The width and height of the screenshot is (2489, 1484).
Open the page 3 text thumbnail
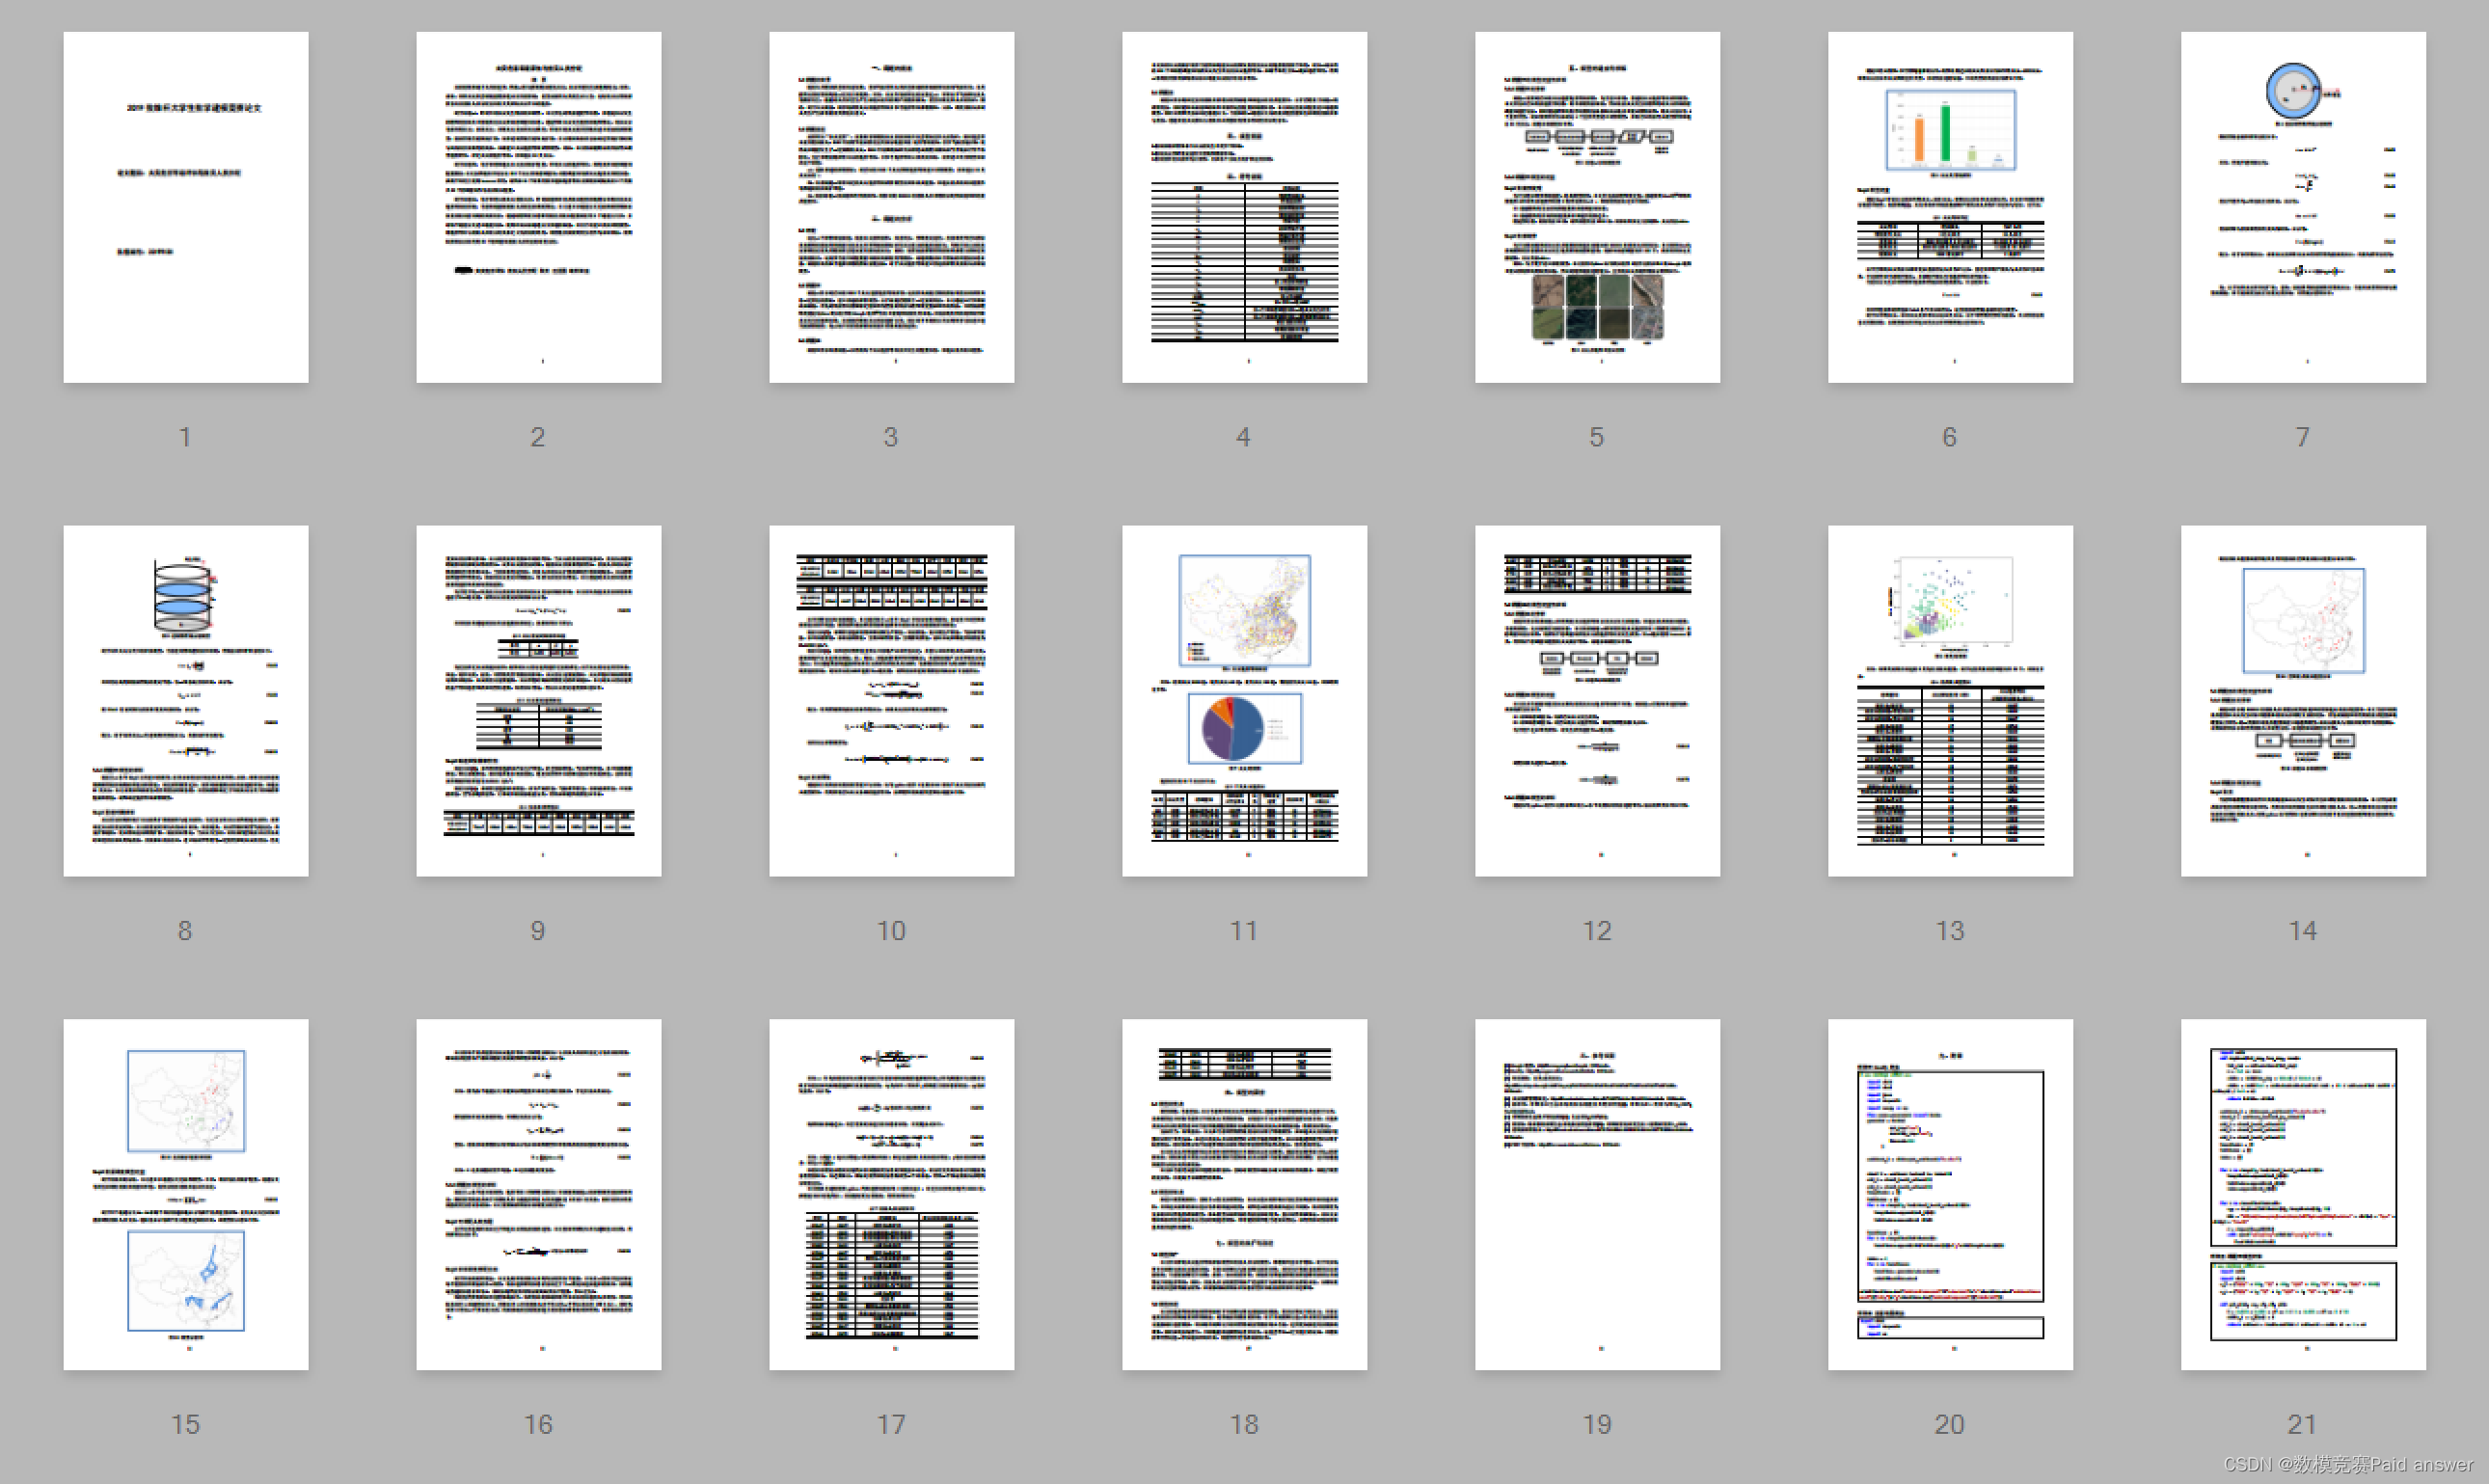pos(891,207)
